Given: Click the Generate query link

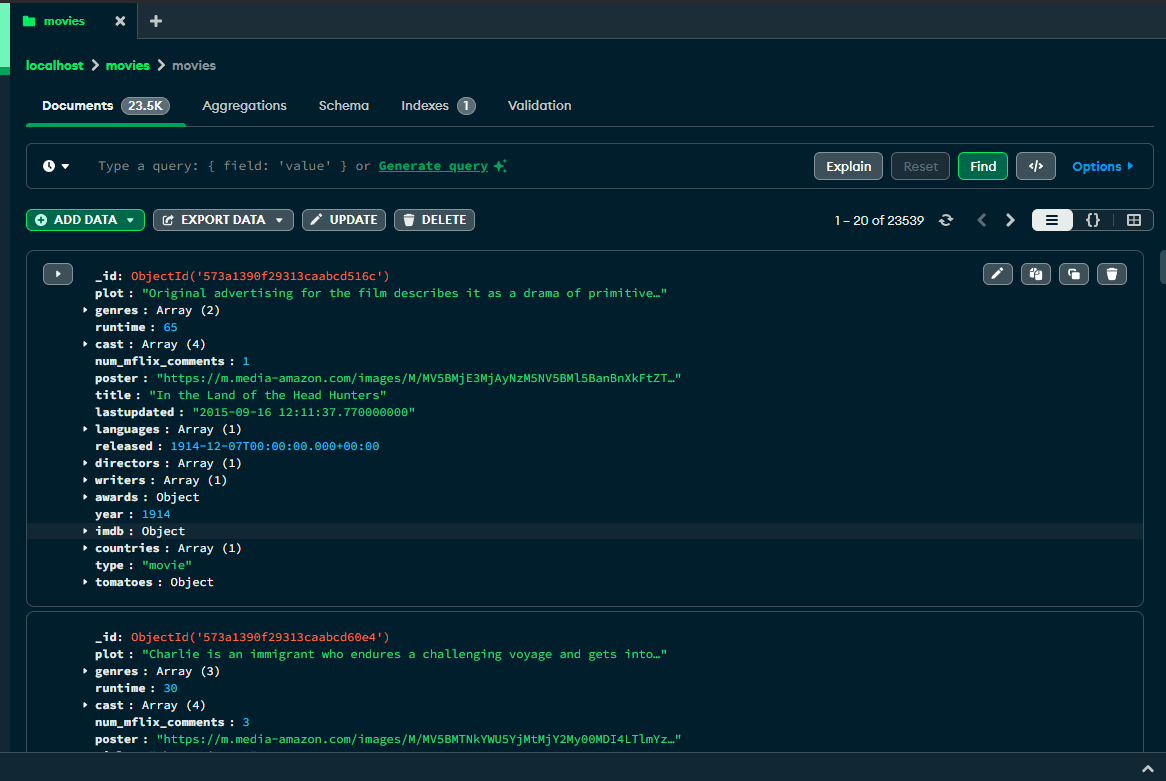Looking at the screenshot, I should 434,166.
